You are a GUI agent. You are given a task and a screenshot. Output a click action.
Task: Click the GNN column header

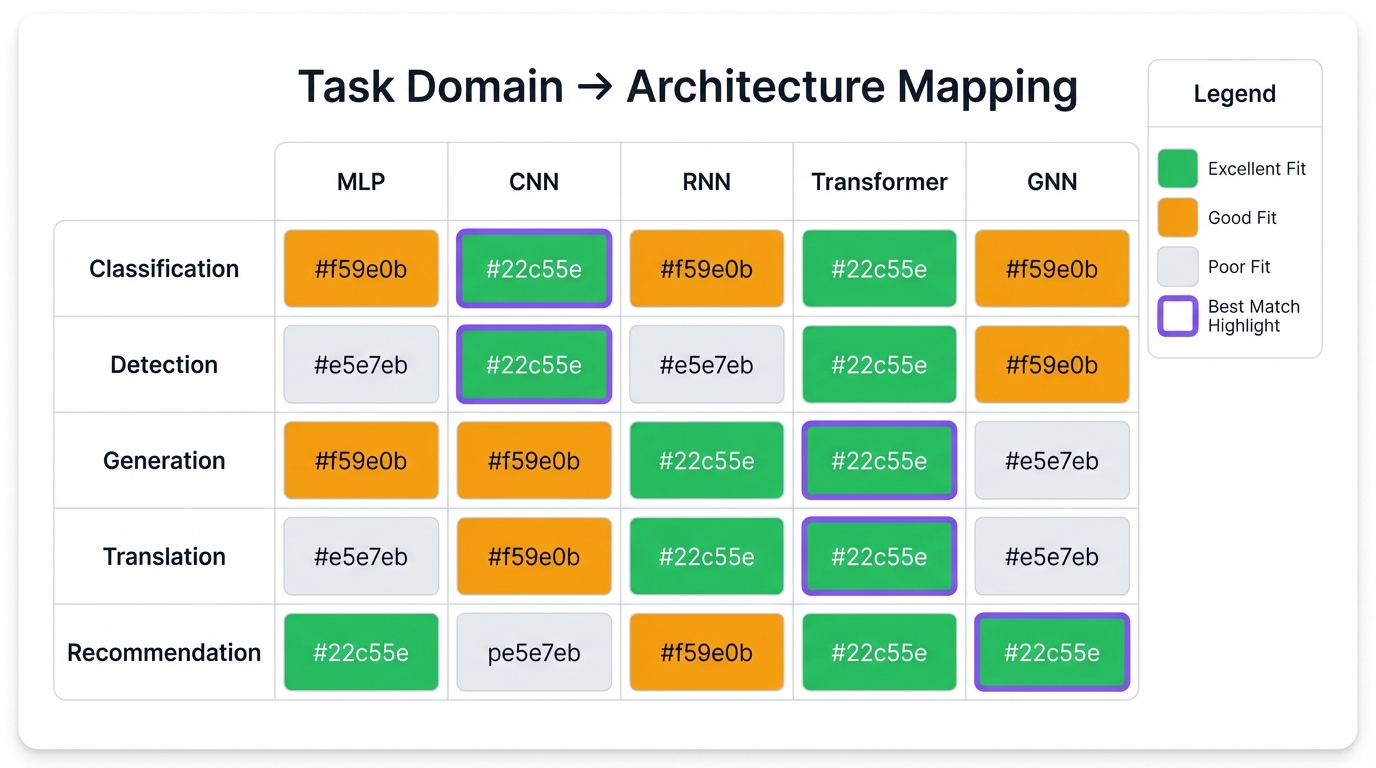pos(1051,182)
